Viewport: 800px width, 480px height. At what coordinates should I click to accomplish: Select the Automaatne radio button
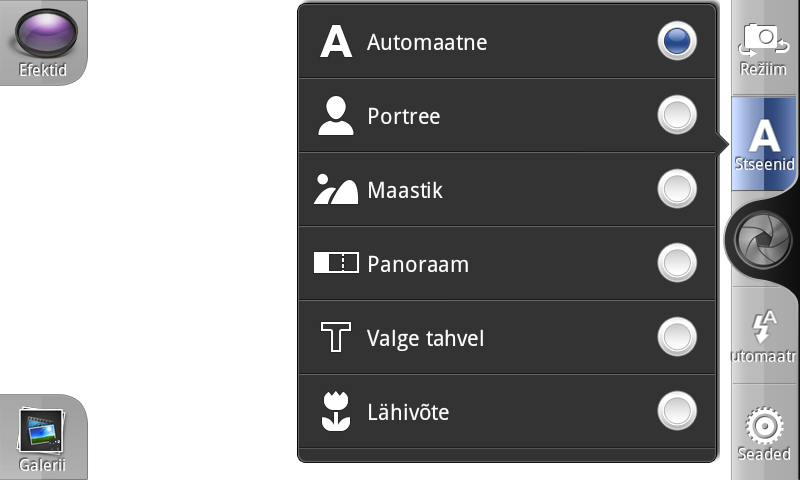click(x=677, y=41)
